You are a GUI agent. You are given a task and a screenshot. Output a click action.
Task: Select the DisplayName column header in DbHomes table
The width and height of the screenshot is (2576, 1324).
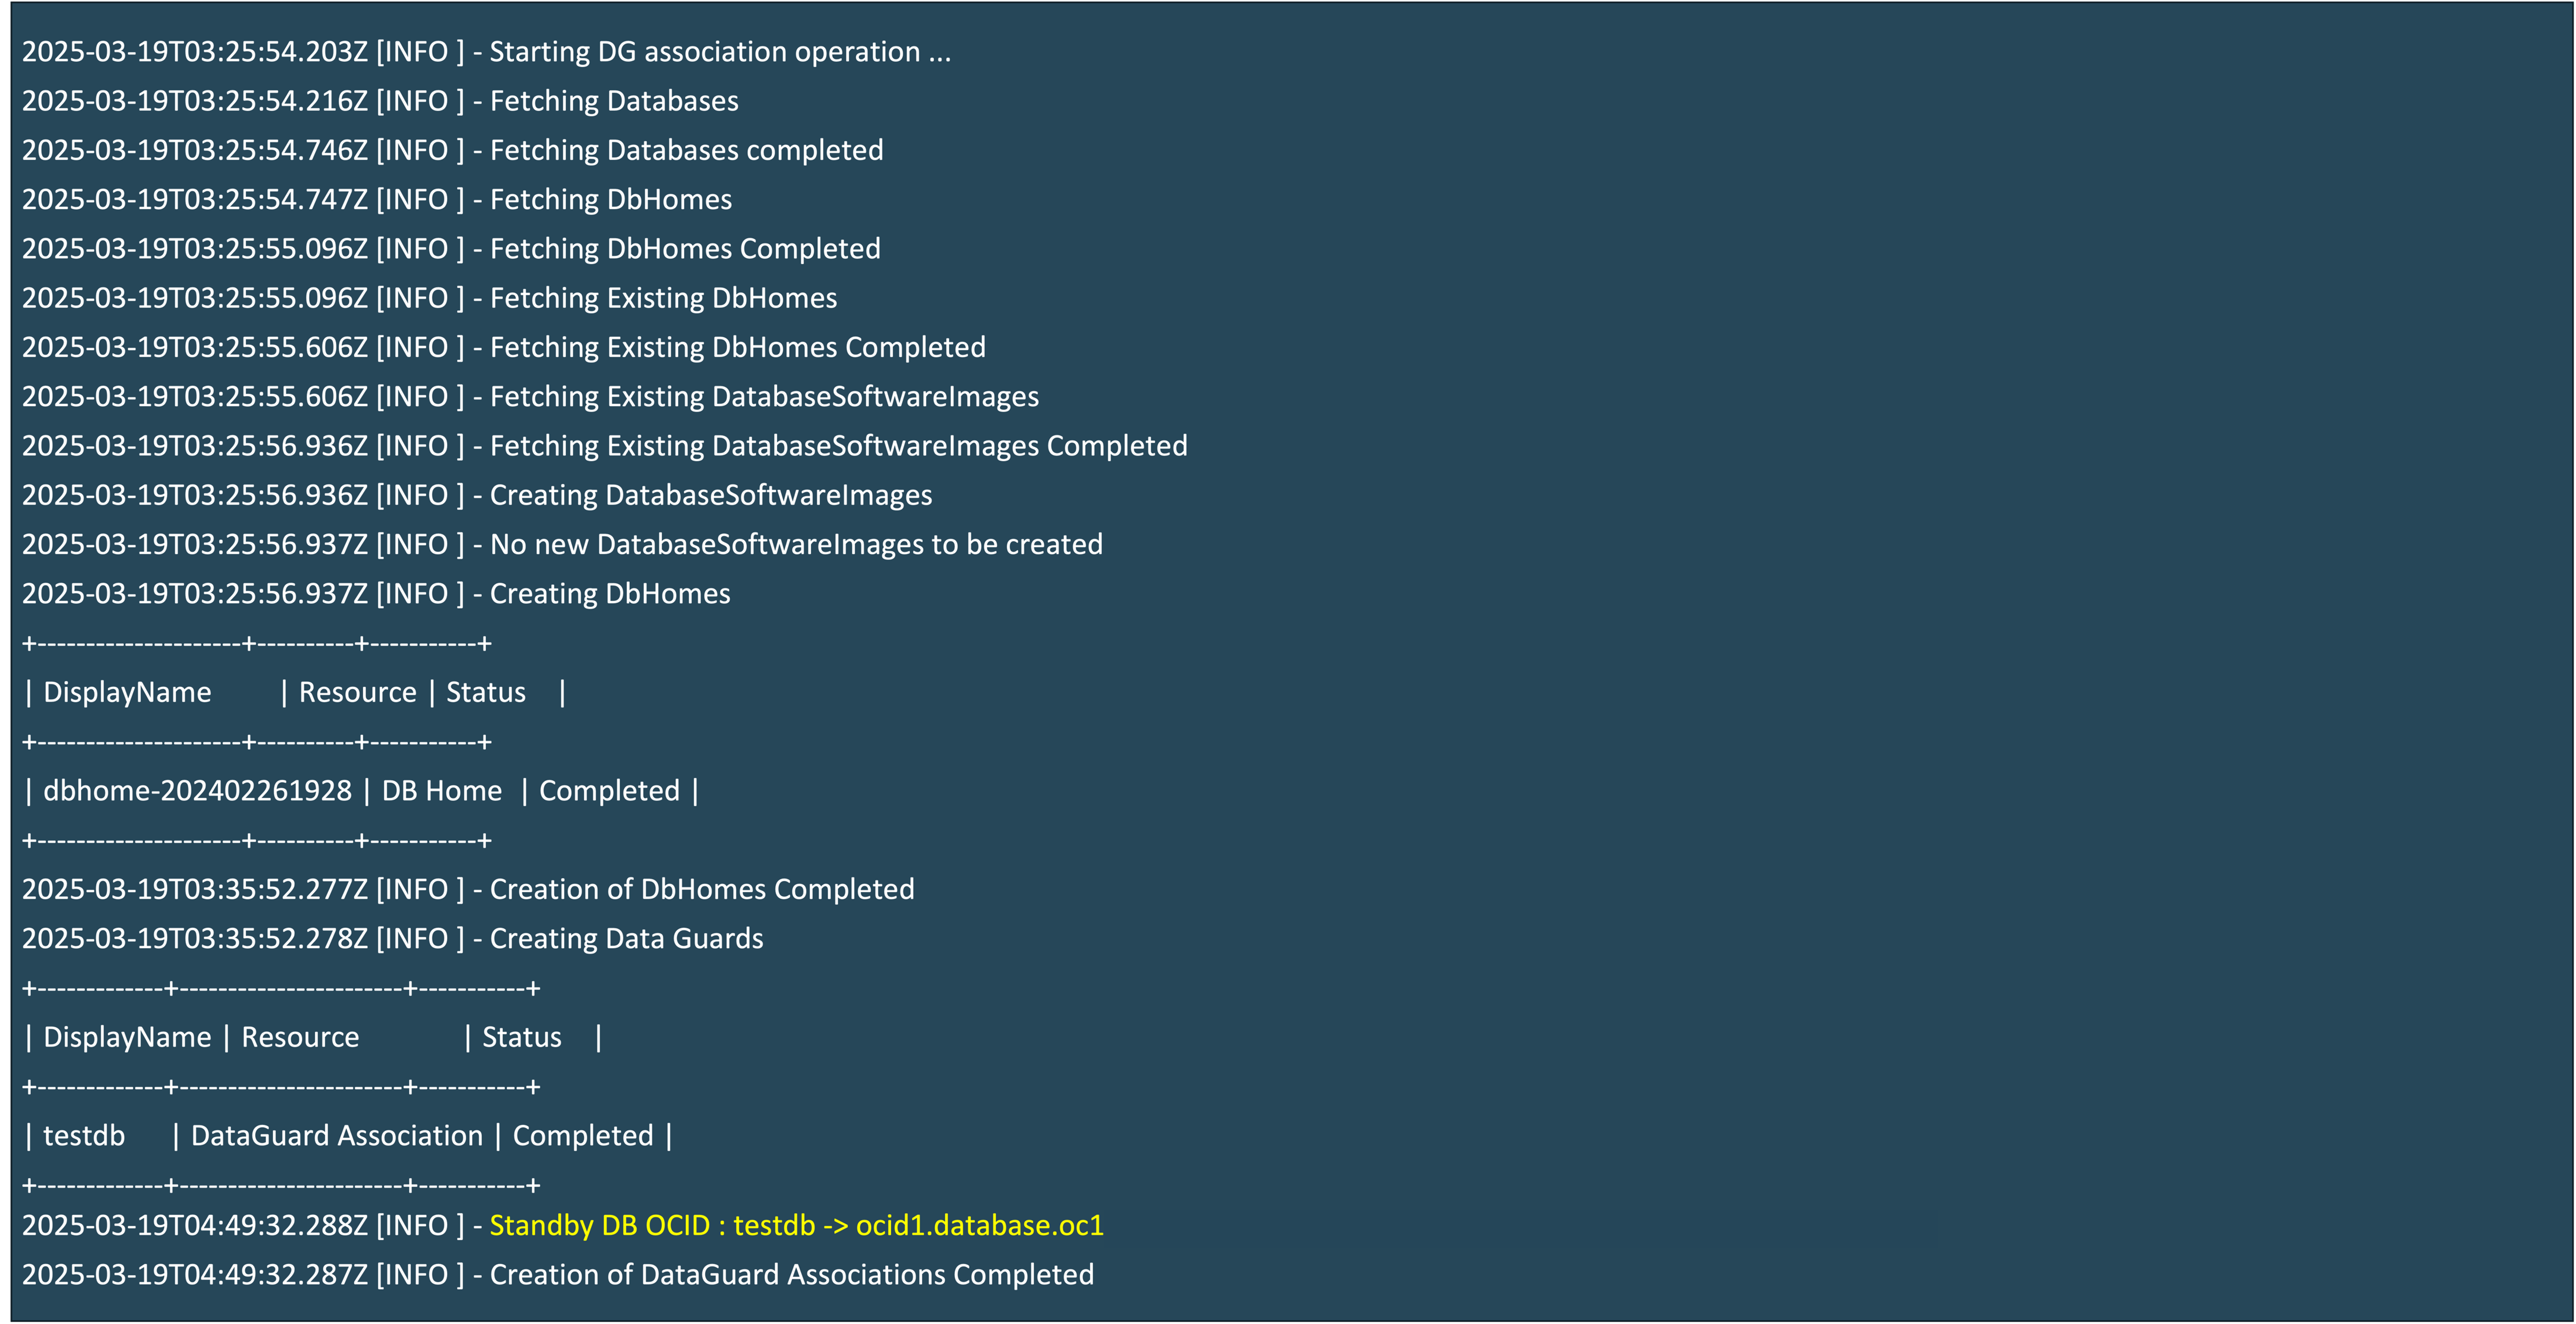tap(127, 691)
